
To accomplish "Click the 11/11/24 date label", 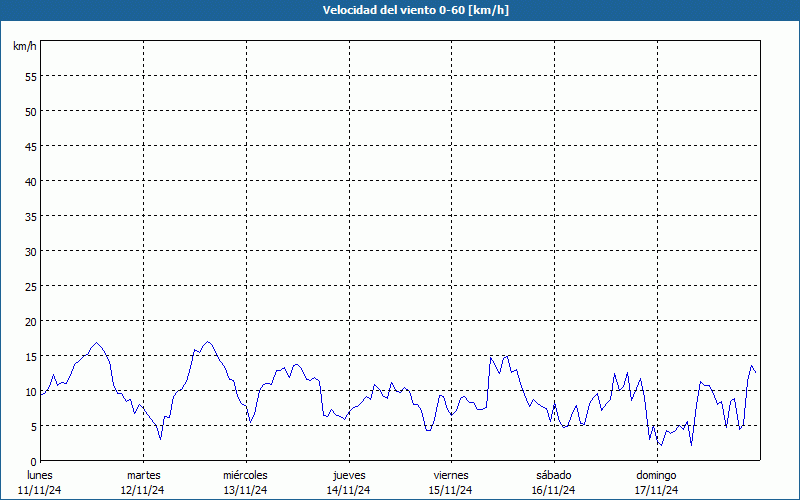I will [41, 490].
